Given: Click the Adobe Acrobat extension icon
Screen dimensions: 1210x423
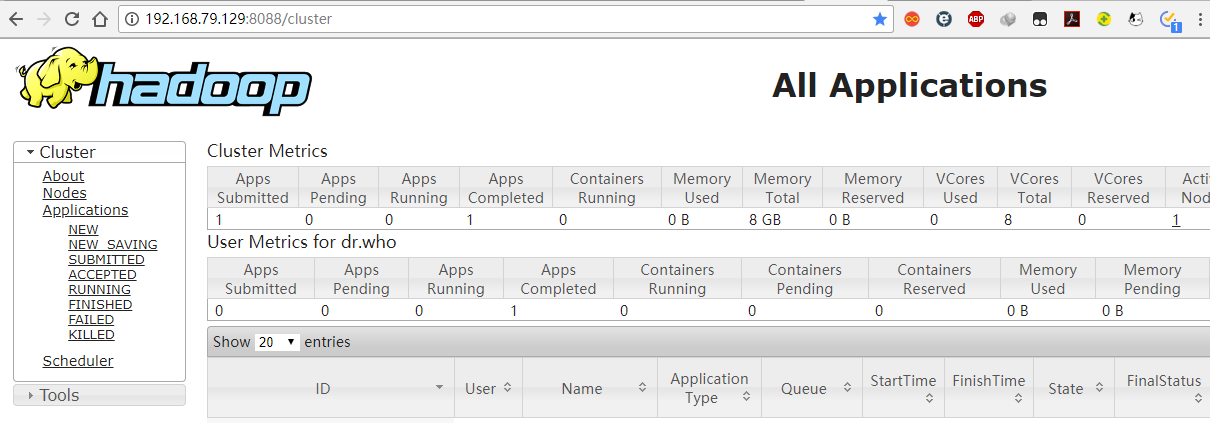Looking at the screenshot, I should pos(1072,19).
